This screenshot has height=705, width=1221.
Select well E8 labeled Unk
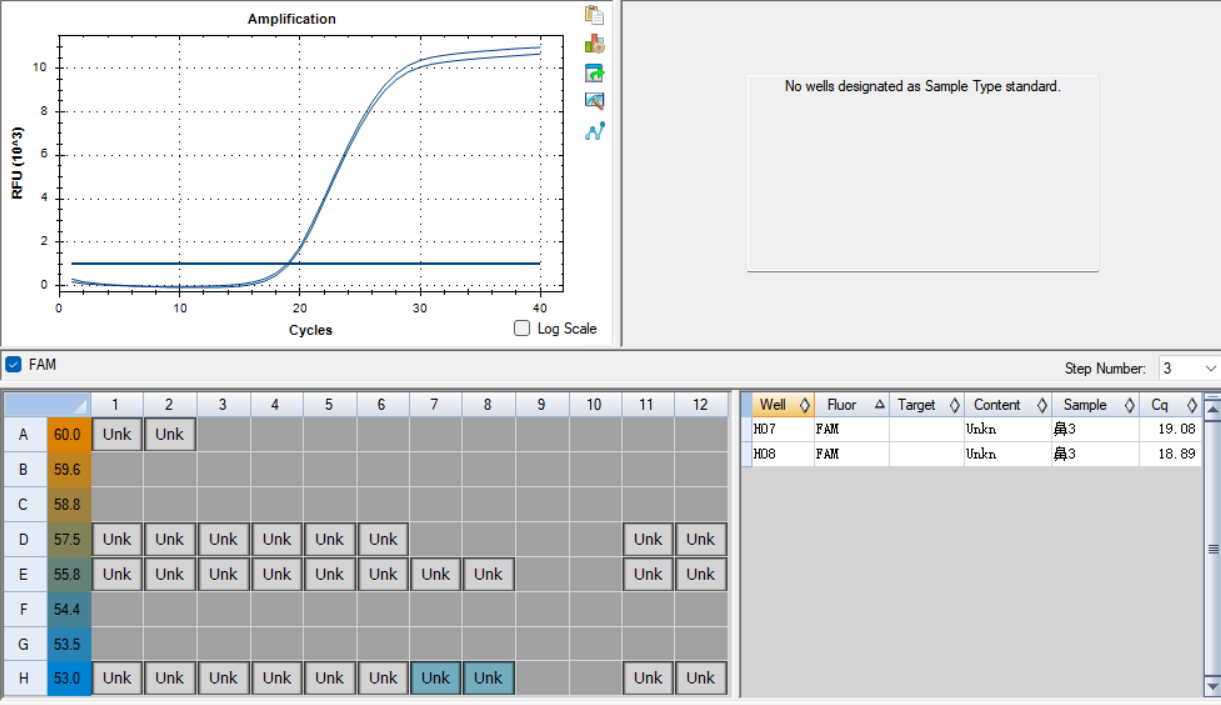point(488,574)
